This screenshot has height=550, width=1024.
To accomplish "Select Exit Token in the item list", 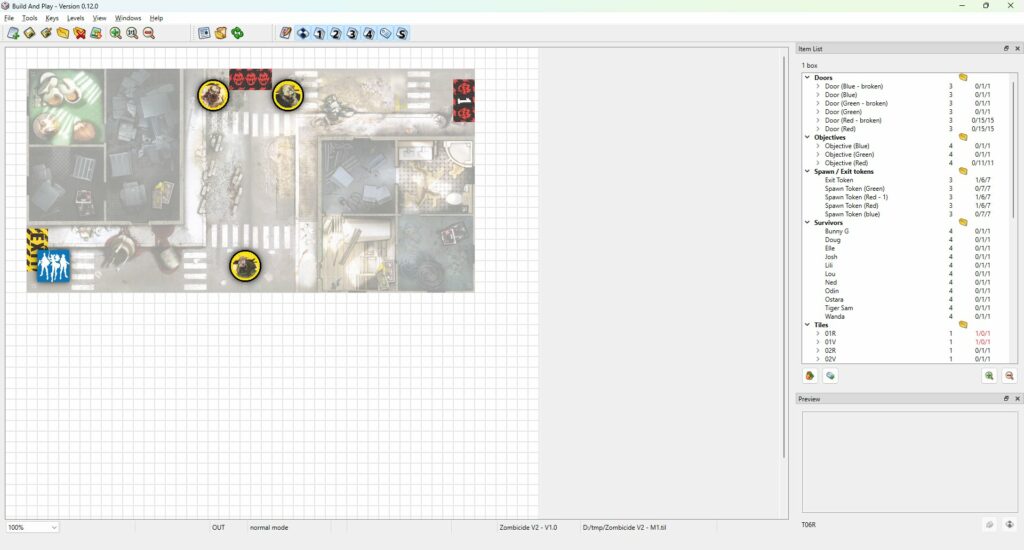I will [x=839, y=180].
